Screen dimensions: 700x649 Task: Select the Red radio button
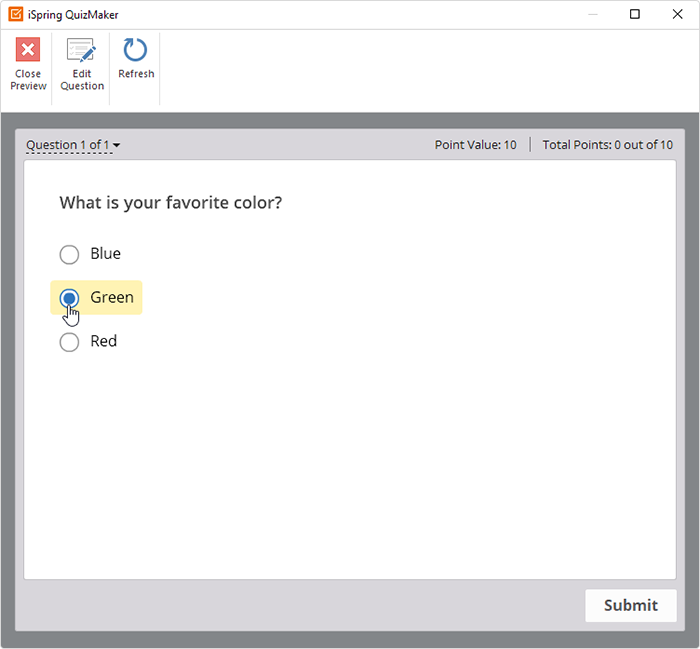click(69, 342)
